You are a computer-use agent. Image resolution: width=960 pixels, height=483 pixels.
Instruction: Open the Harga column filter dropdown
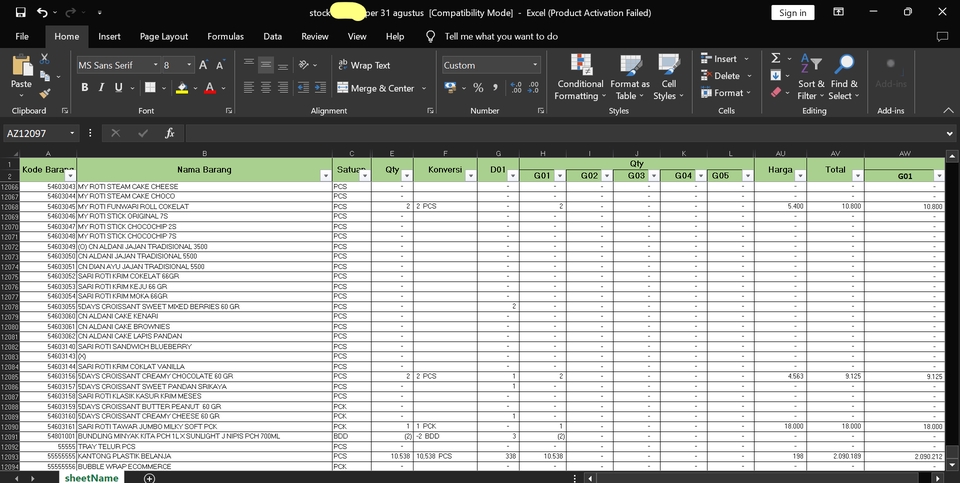point(799,176)
